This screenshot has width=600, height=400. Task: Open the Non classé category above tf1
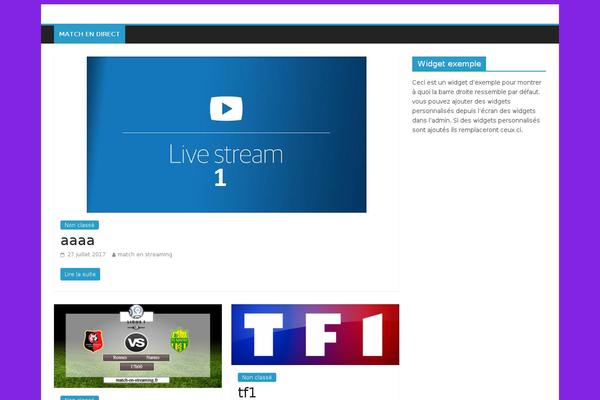pos(257,377)
